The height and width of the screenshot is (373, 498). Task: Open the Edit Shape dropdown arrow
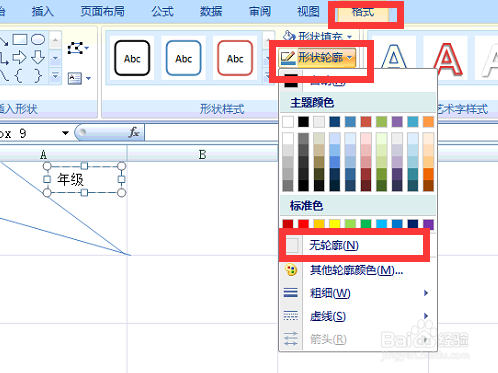pos(87,48)
